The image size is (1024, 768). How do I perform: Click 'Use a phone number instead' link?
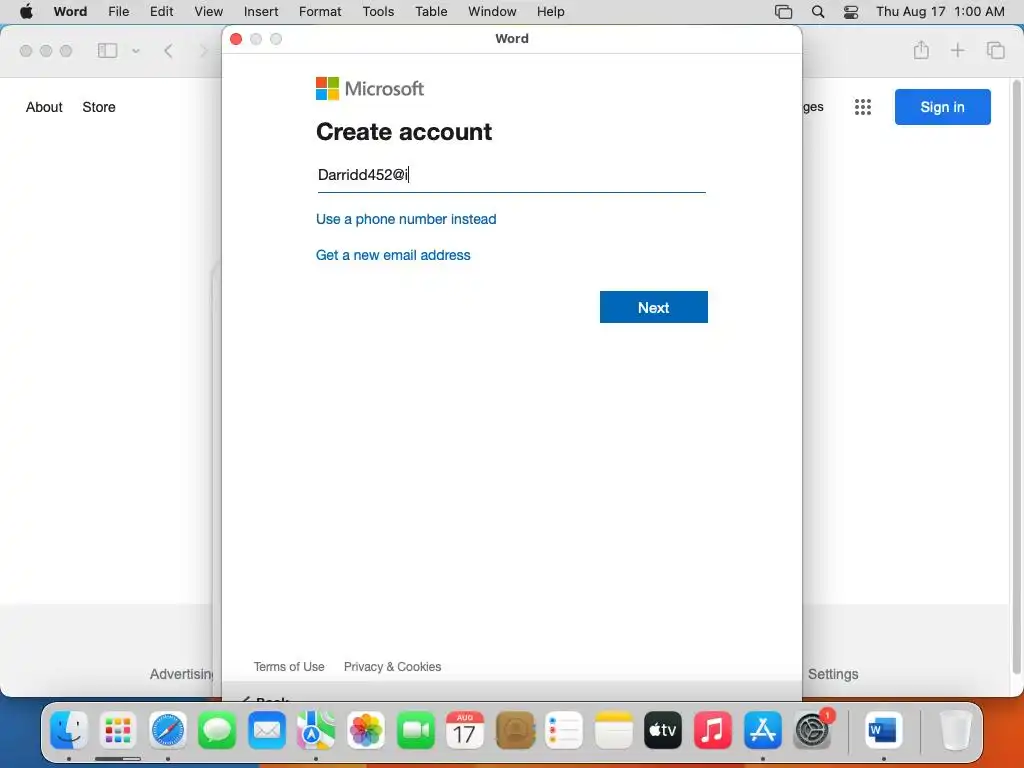[406, 219]
